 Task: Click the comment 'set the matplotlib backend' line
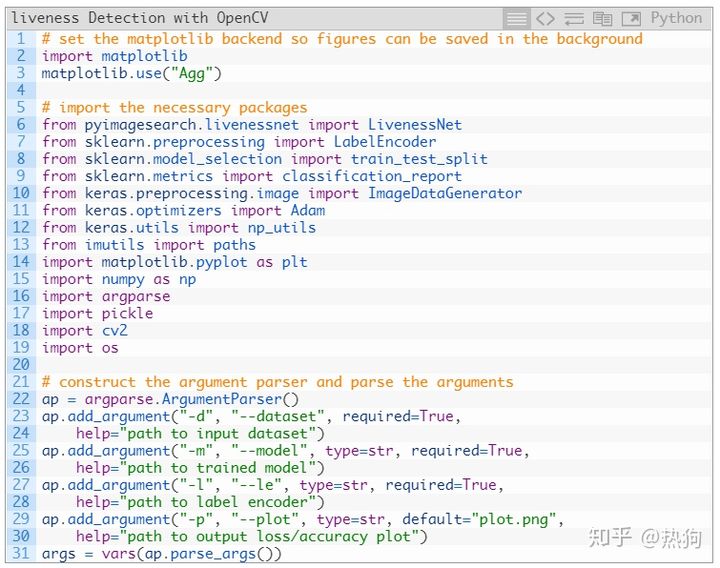[x=342, y=39]
